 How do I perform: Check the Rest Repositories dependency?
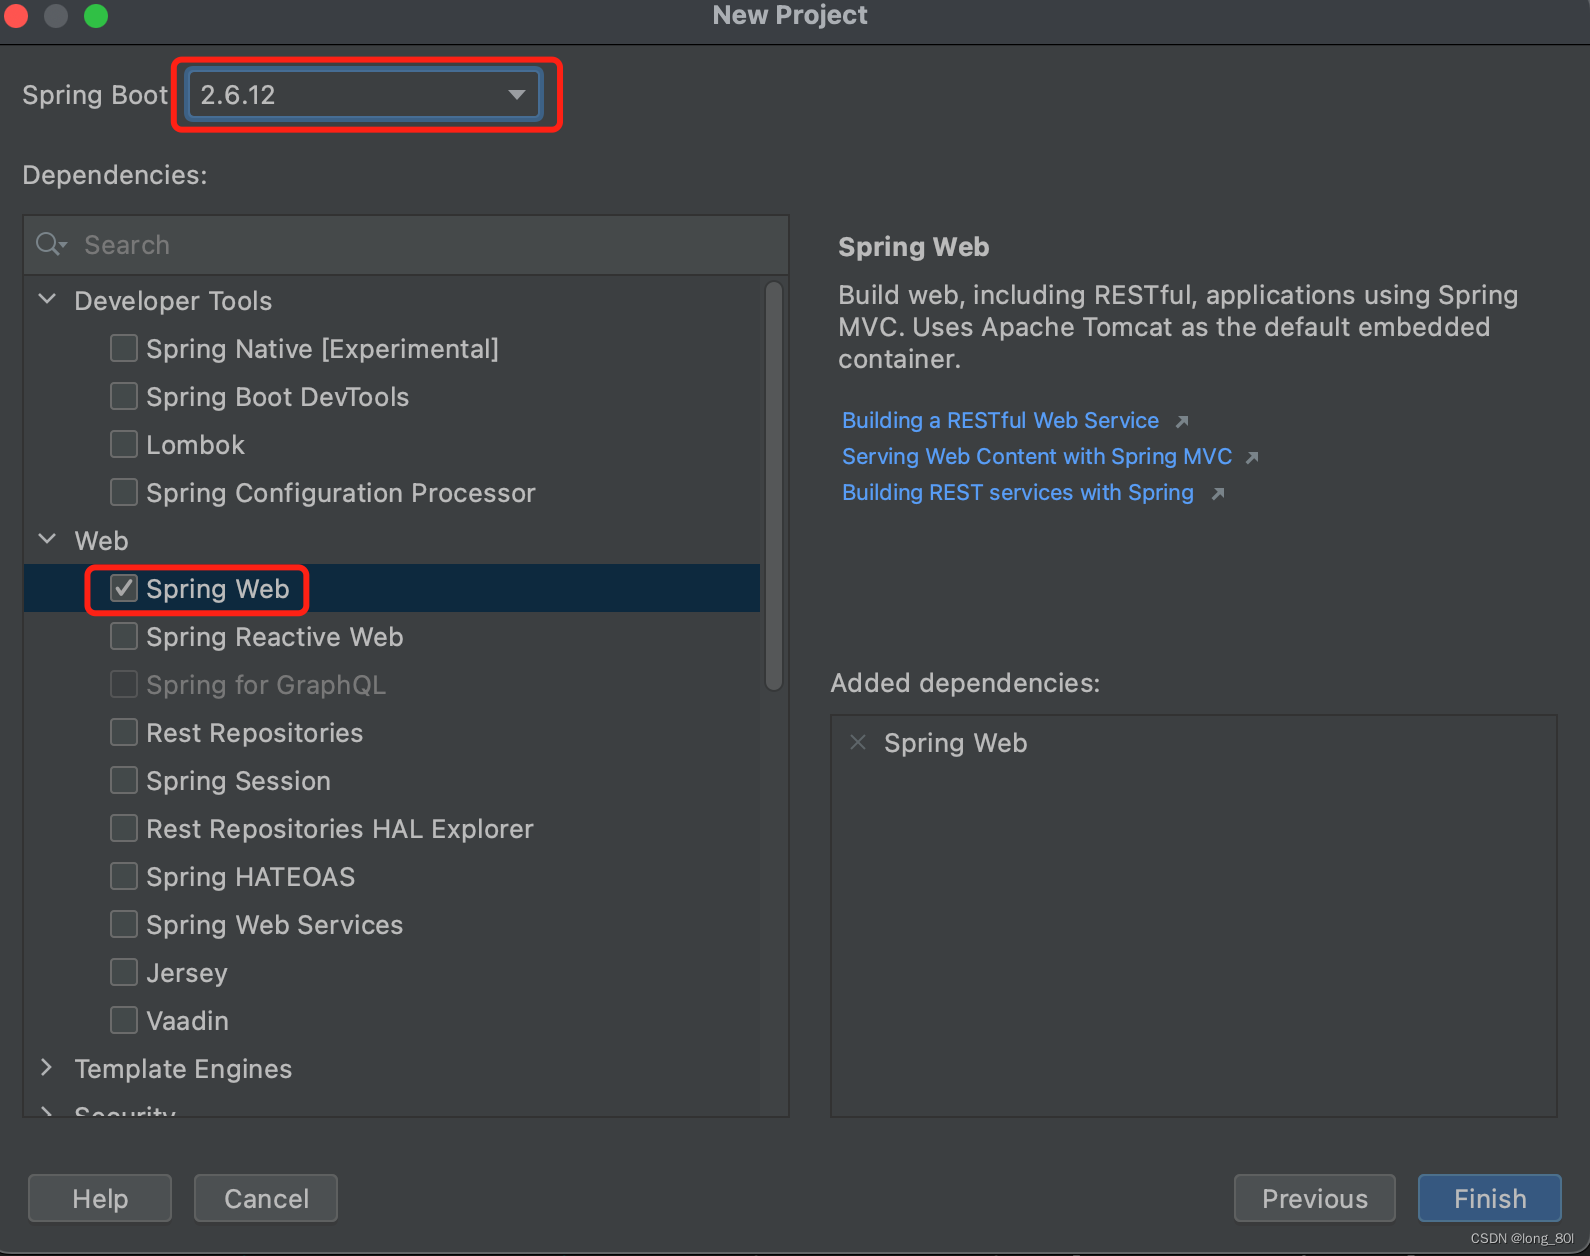(x=124, y=732)
